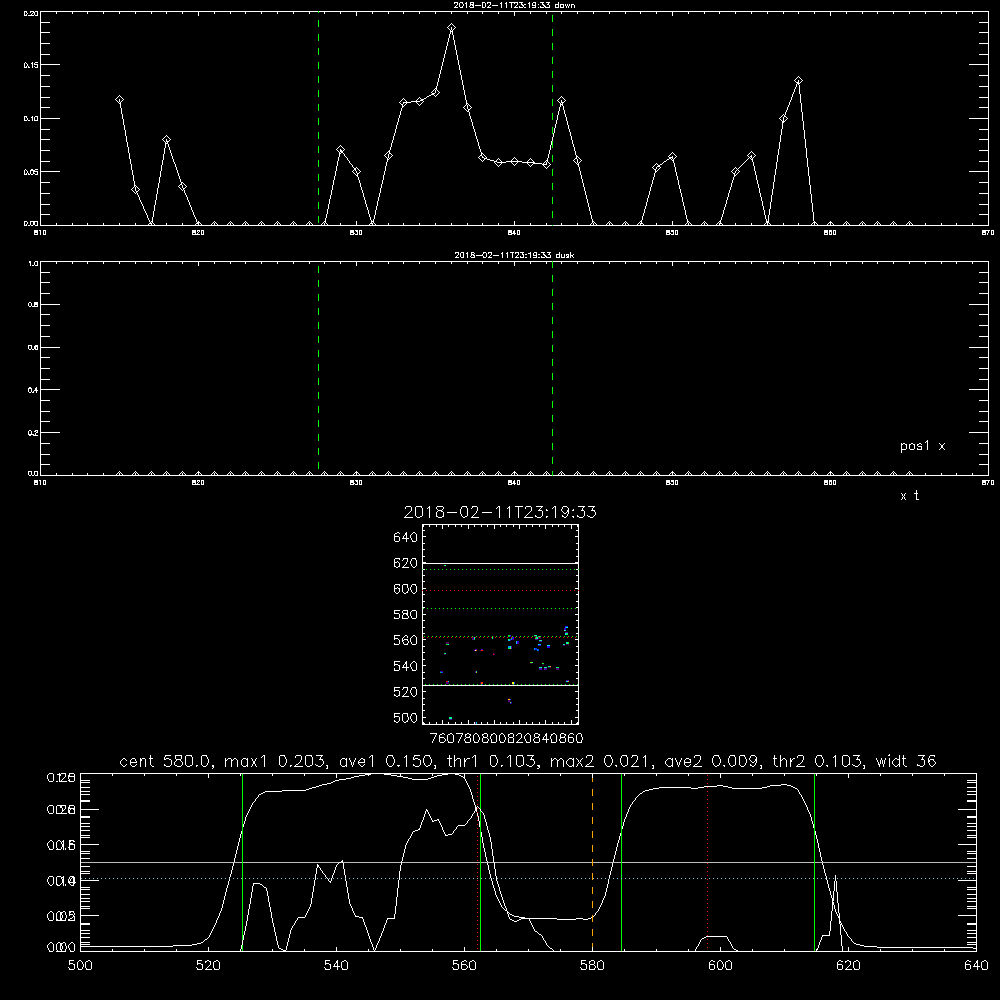Click the upper white horizontal line in small image
This screenshot has height=1000, width=1000.
click(x=500, y=564)
